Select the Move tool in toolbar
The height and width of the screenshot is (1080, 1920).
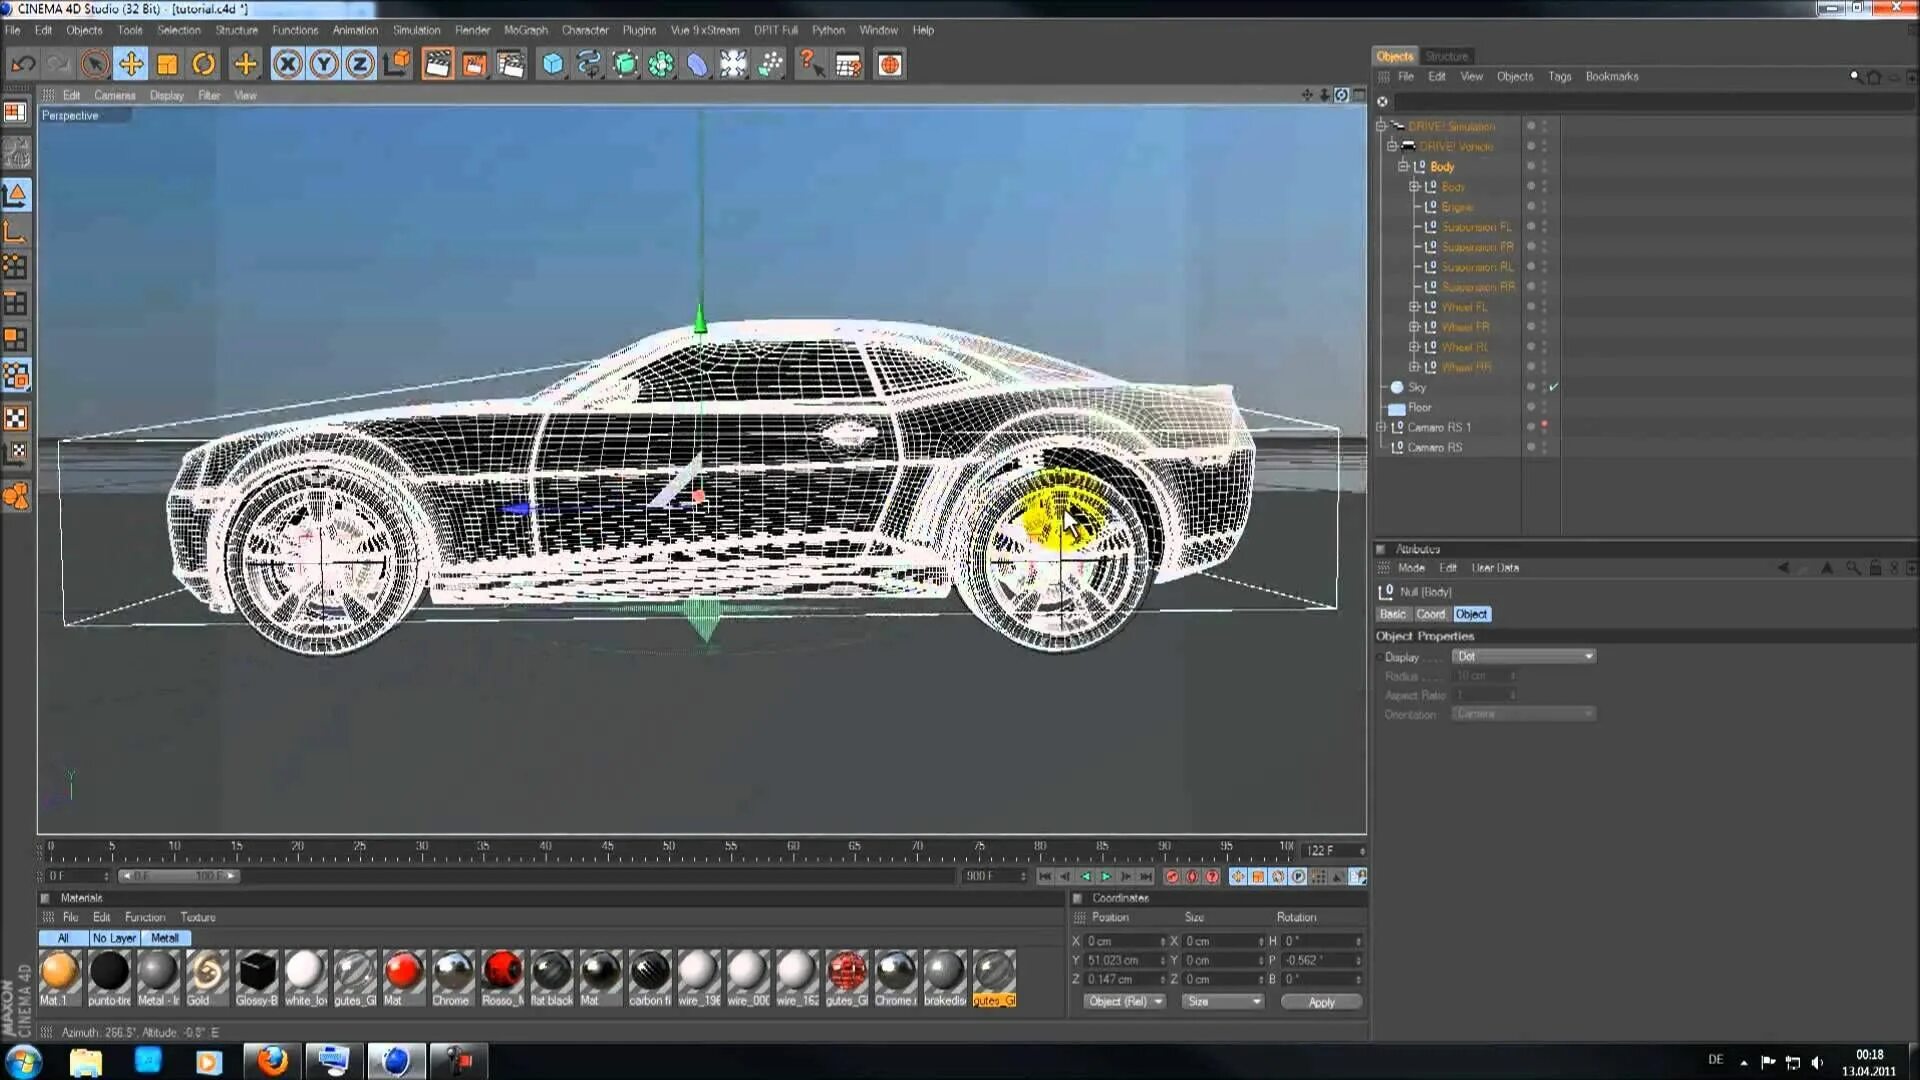tap(130, 65)
